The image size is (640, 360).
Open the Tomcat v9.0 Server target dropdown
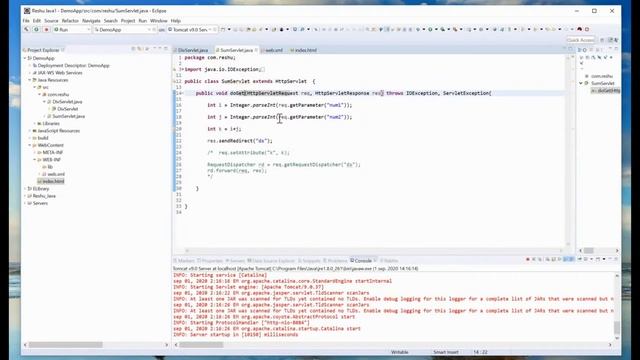tap(210, 30)
